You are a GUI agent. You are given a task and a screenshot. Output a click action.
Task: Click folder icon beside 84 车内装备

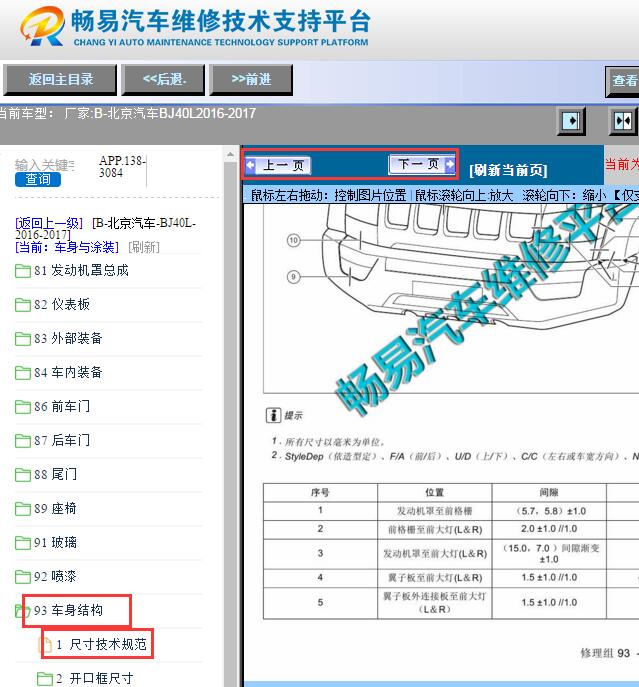(x=22, y=373)
